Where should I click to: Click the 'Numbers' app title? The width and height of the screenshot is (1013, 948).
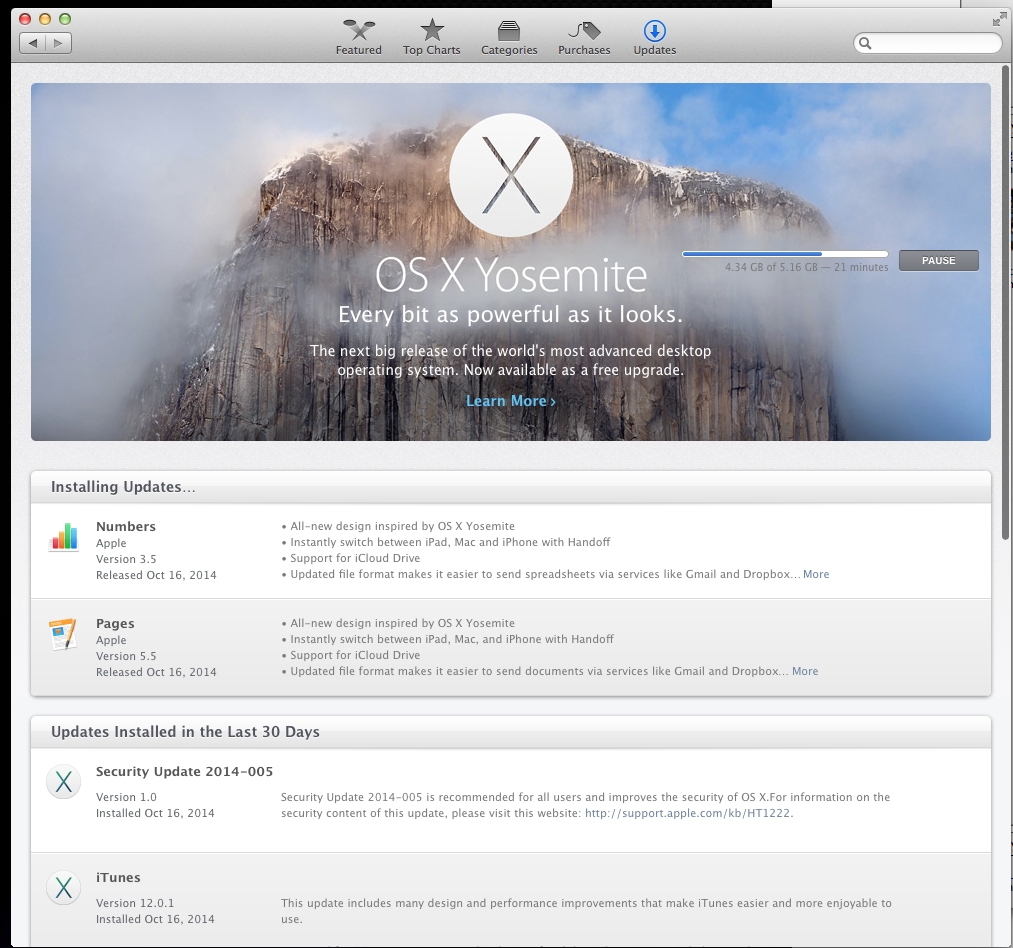pos(126,526)
